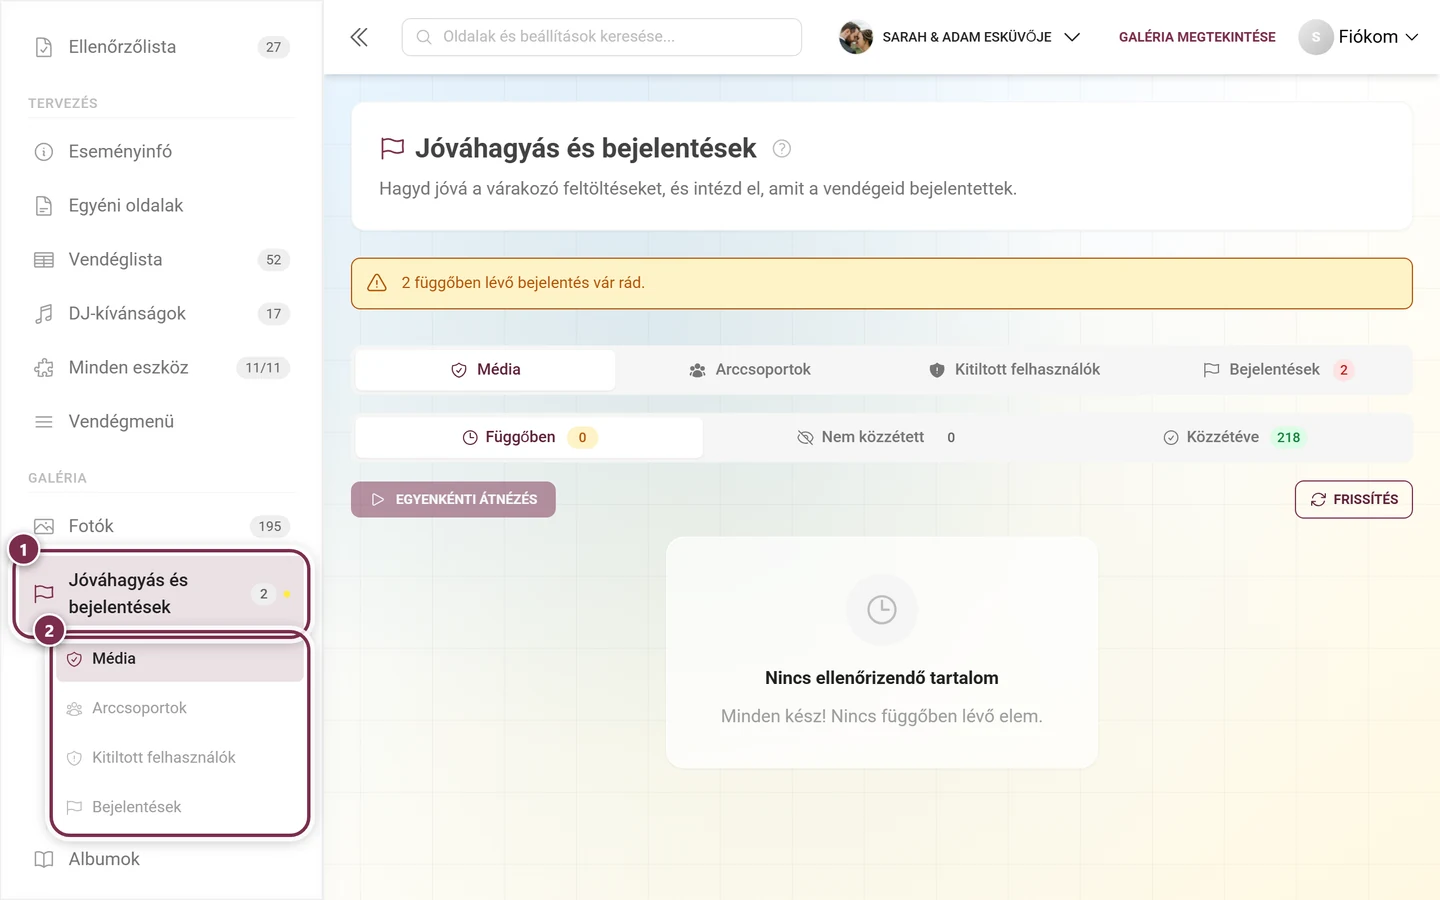
Task: Click the Vendégmenü hamburger icon
Action: 44,422
